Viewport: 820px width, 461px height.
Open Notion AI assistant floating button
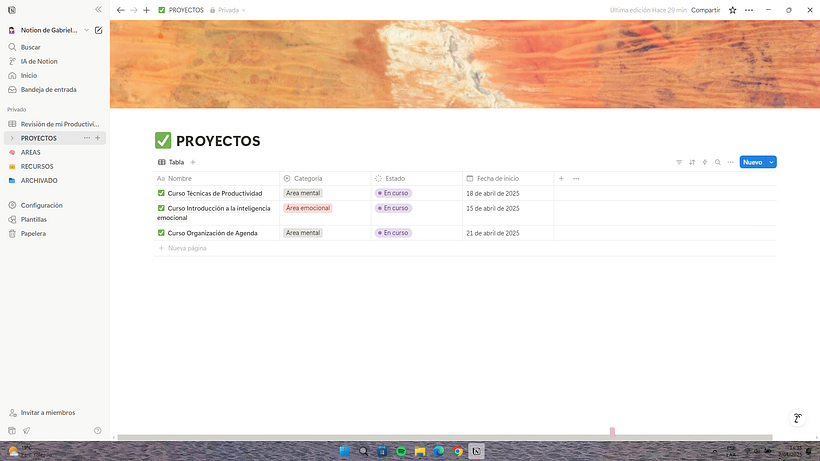pyautogui.click(x=798, y=418)
